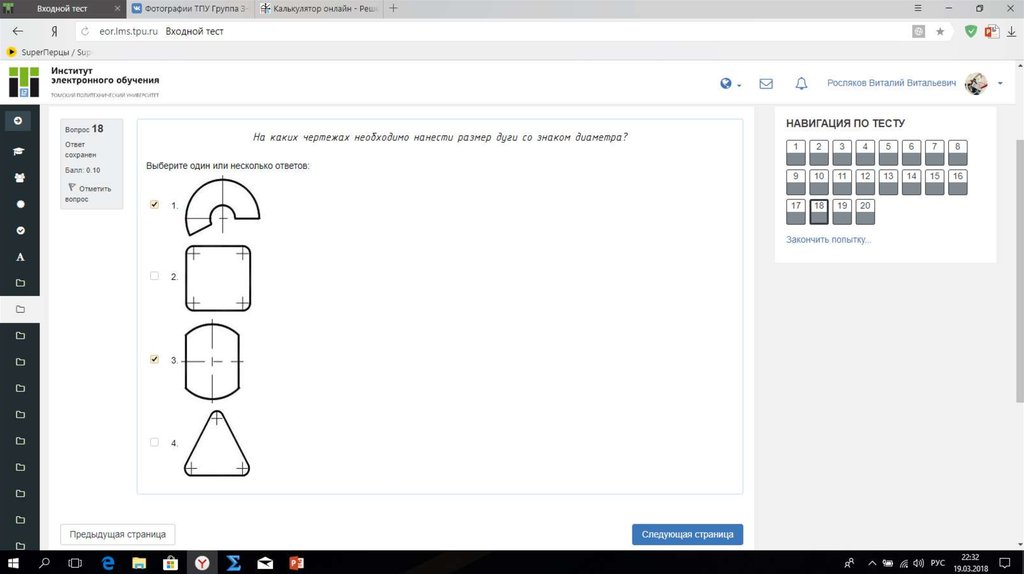
Task: Open the user profile dropdown arrow
Action: point(1000,84)
